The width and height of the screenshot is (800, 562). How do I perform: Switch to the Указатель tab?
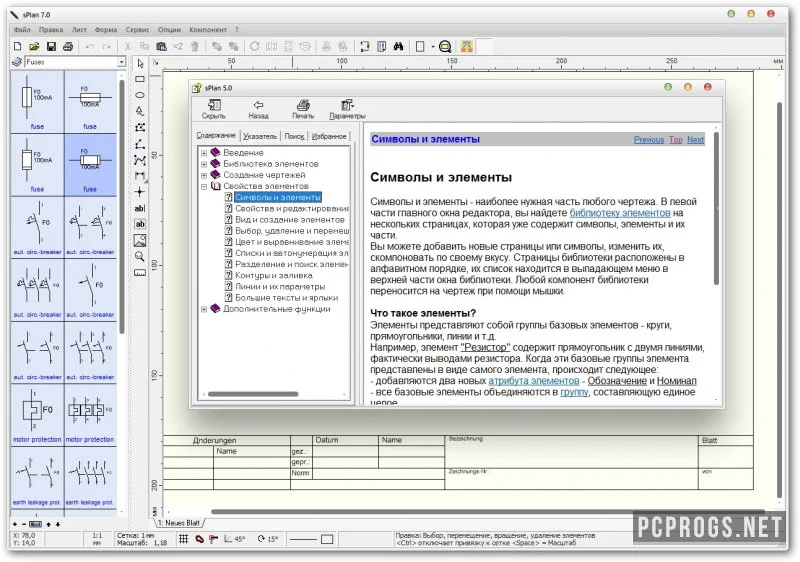point(260,136)
